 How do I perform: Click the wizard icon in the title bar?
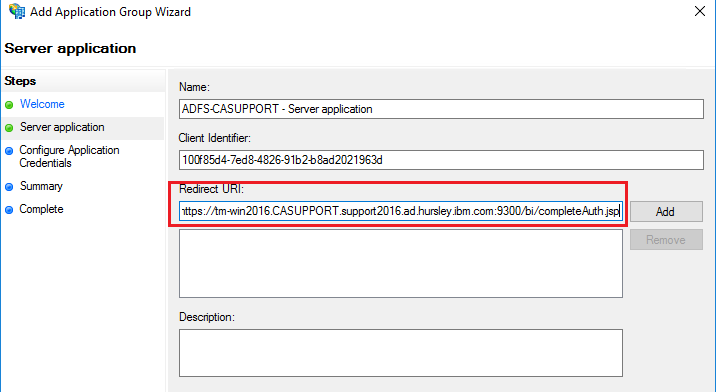coord(17,11)
